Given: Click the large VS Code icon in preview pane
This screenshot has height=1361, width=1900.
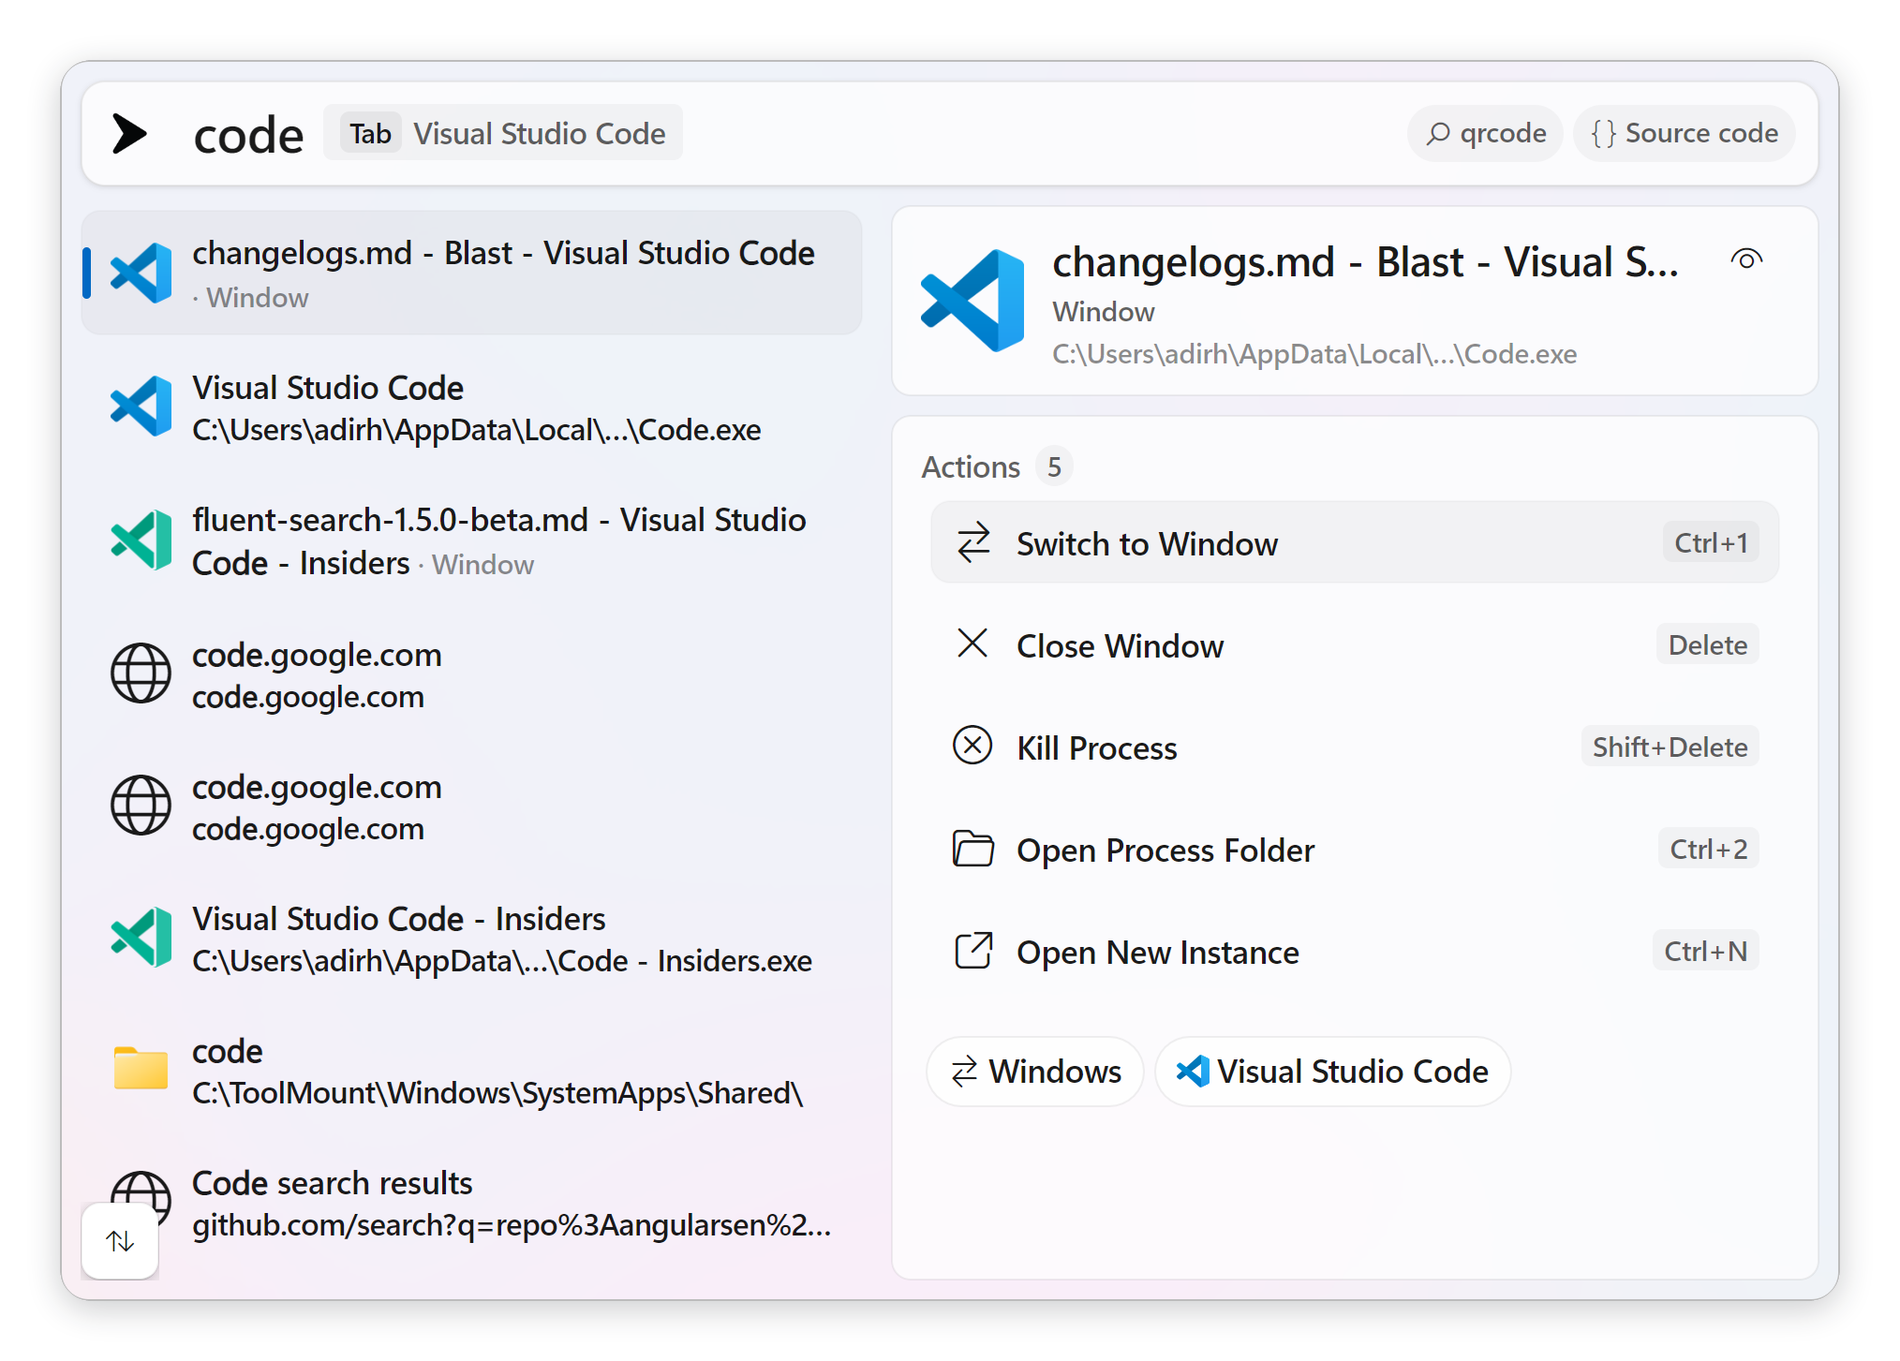Looking at the screenshot, I should coord(973,300).
